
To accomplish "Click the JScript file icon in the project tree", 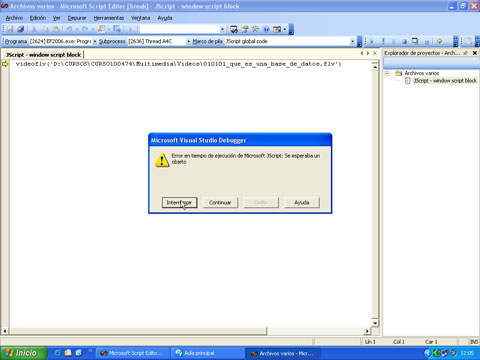I will coord(408,81).
